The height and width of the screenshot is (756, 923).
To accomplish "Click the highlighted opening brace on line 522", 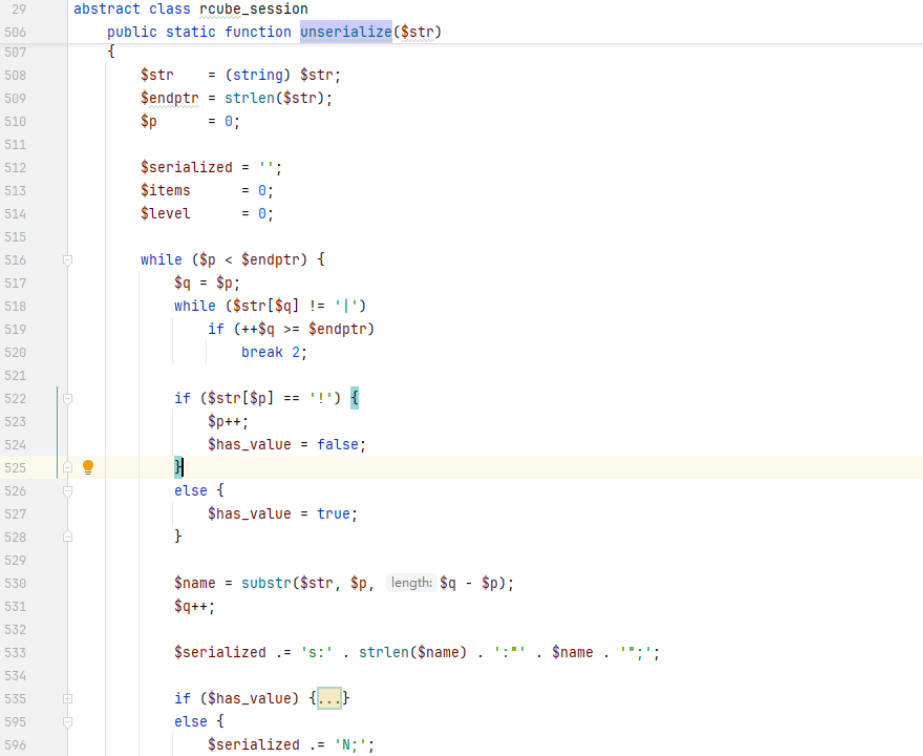I will [354, 399].
